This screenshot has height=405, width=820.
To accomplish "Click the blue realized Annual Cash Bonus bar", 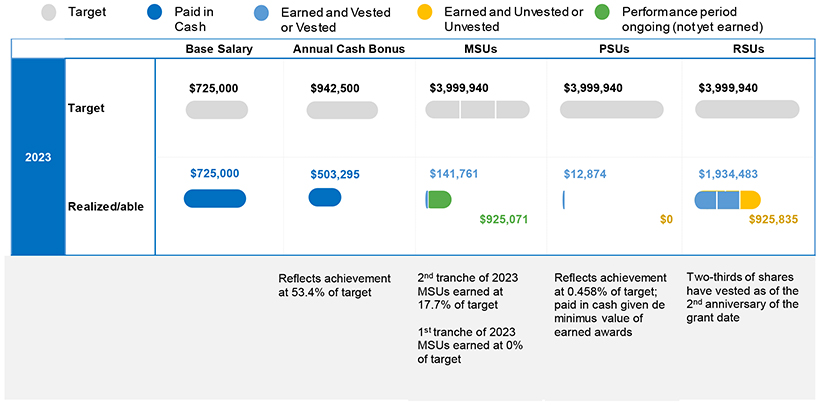I will click(x=325, y=198).
